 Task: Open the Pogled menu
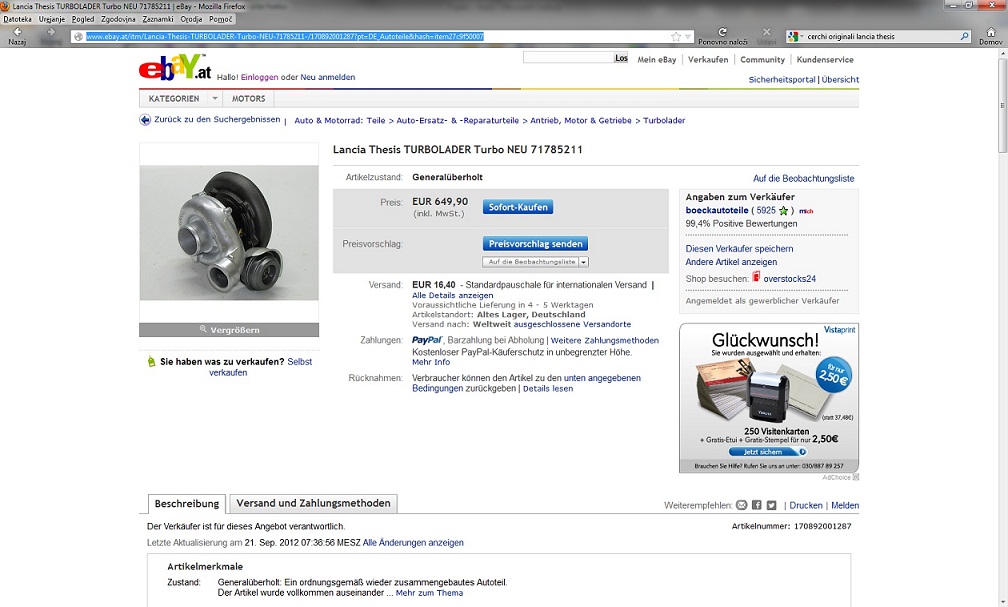(83, 19)
